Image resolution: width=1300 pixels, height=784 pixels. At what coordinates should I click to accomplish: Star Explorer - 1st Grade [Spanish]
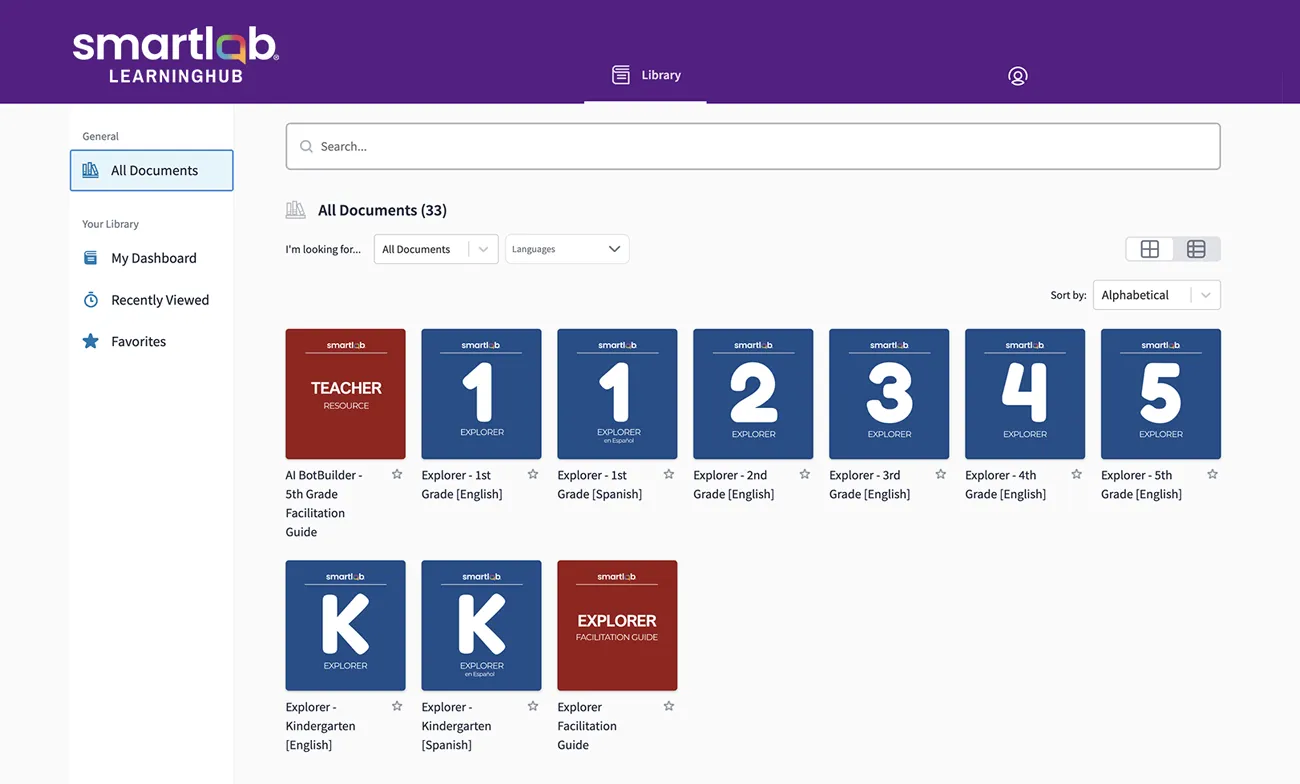point(669,474)
